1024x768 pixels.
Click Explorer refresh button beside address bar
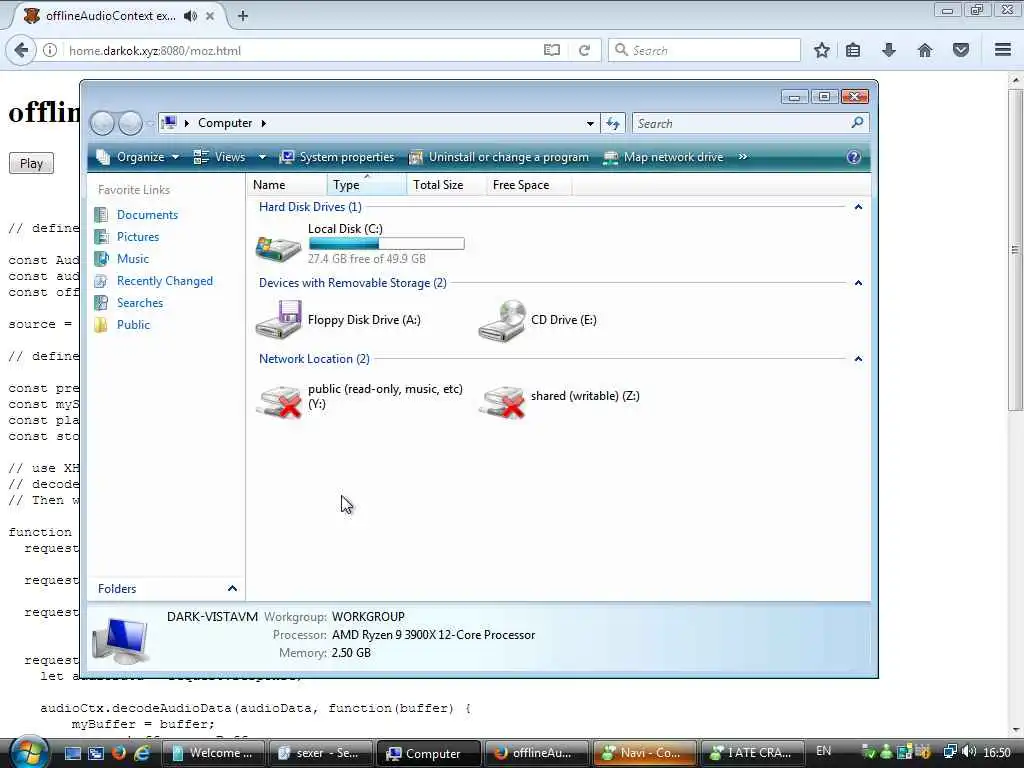(x=613, y=123)
